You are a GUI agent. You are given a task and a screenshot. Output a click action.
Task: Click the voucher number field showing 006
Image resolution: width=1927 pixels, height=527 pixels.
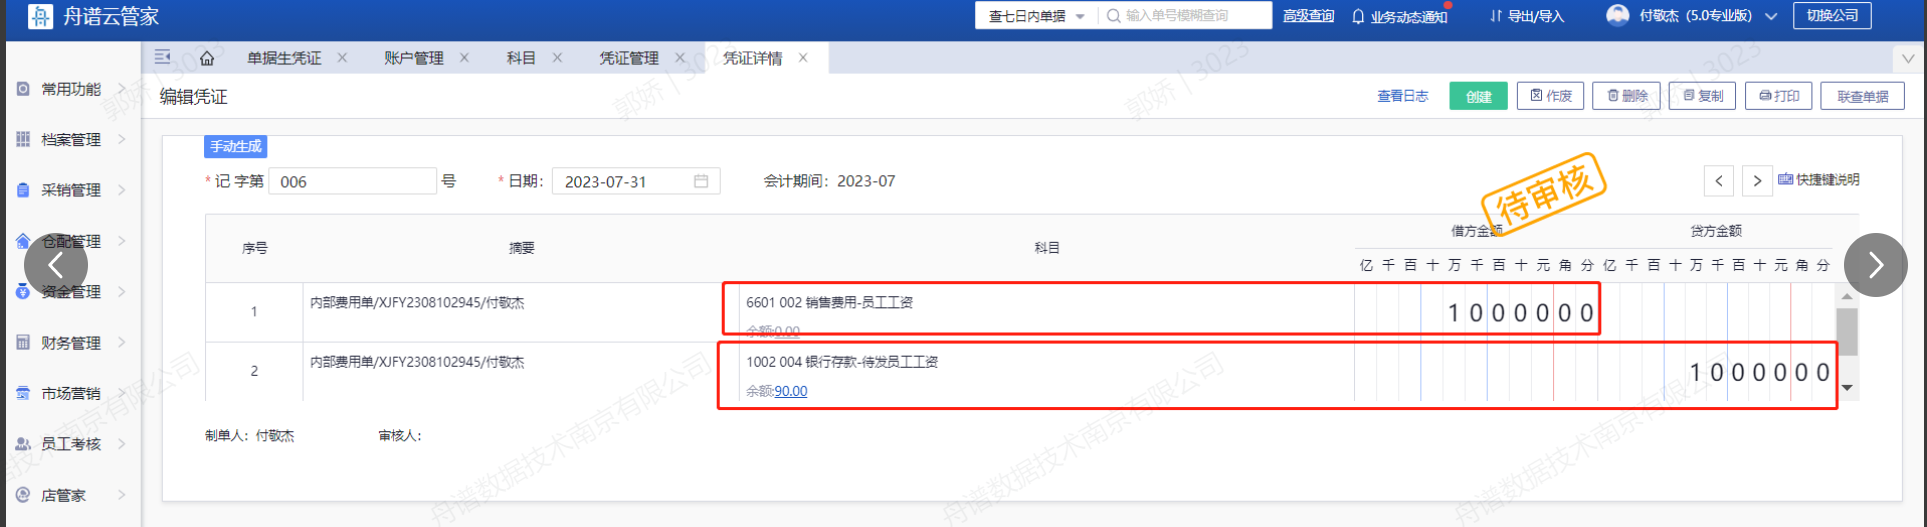click(352, 181)
